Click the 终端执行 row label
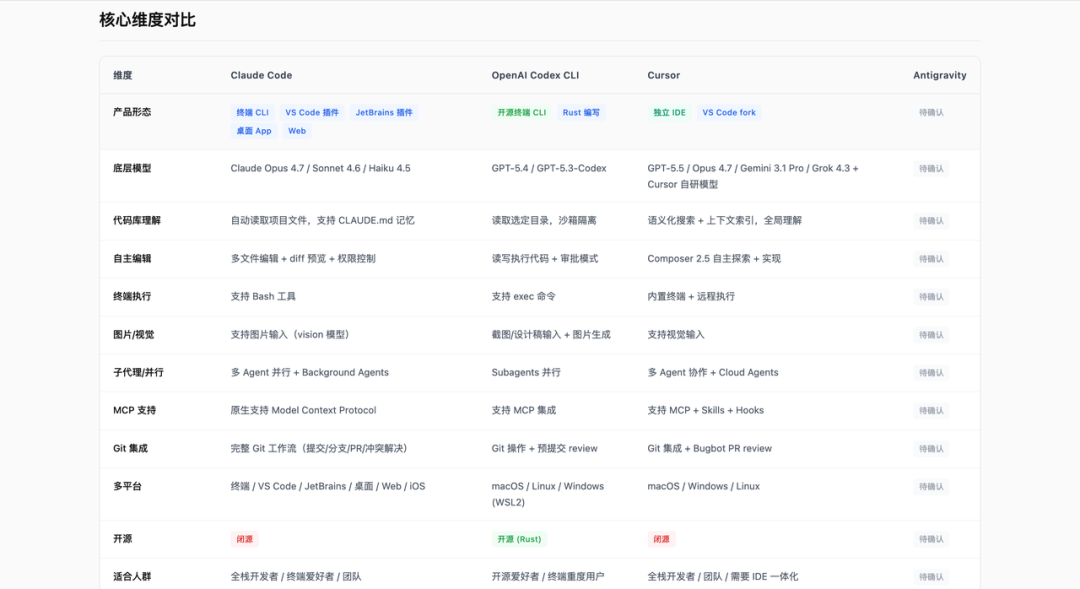This screenshot has height=589, width=1080. click(132, 296)
